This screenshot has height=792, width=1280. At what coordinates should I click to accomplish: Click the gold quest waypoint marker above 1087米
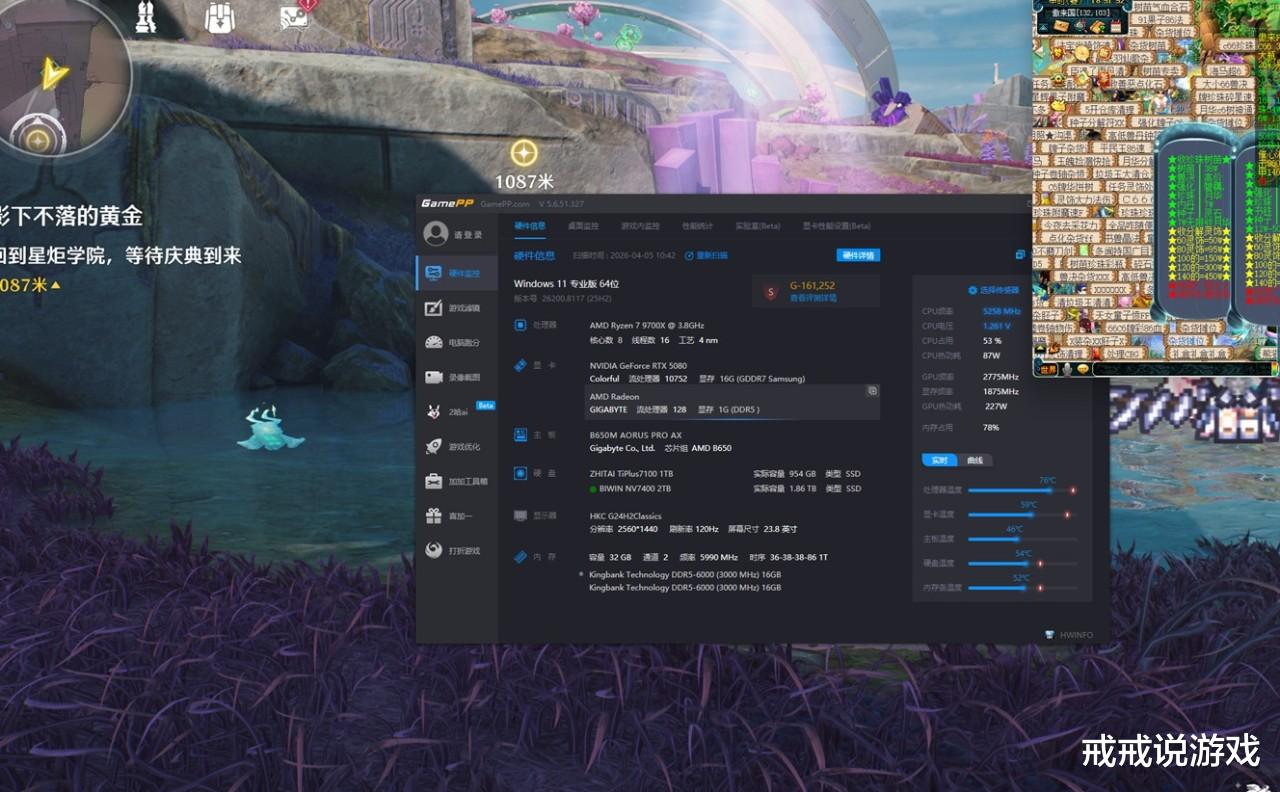pyautogui.click(x=523, y=153)
